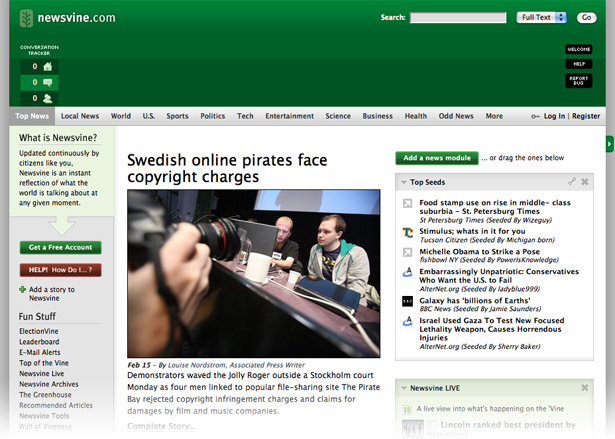Open the home conversation tracker icon
Image resolution: width=615 pixels, height=439 pixels.
48,67
